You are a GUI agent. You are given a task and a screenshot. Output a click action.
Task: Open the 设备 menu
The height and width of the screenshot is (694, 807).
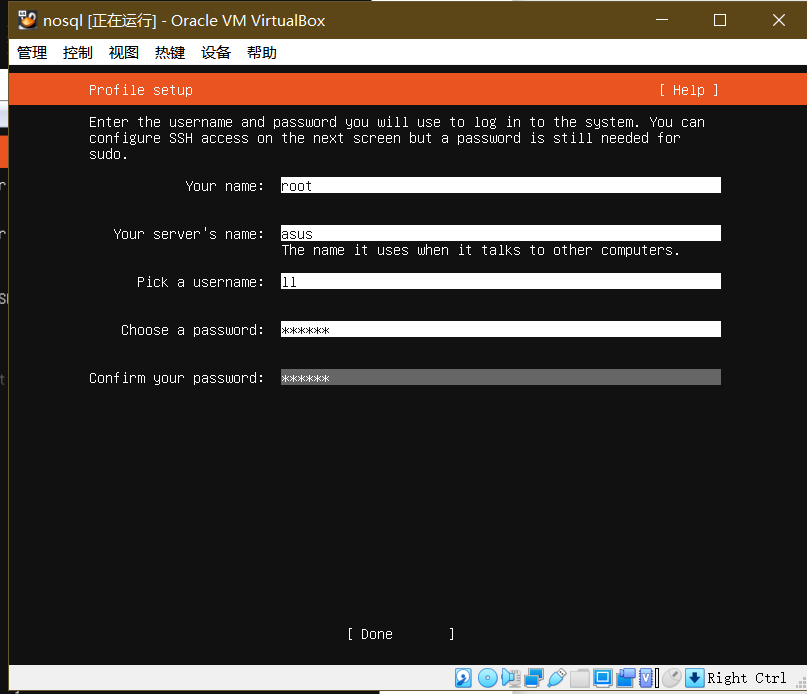[216, 53]
